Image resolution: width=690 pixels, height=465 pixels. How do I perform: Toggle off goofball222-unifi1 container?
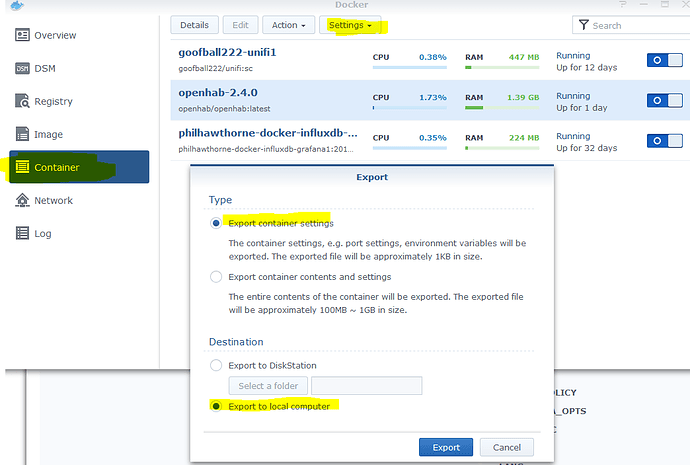point(664,60)
